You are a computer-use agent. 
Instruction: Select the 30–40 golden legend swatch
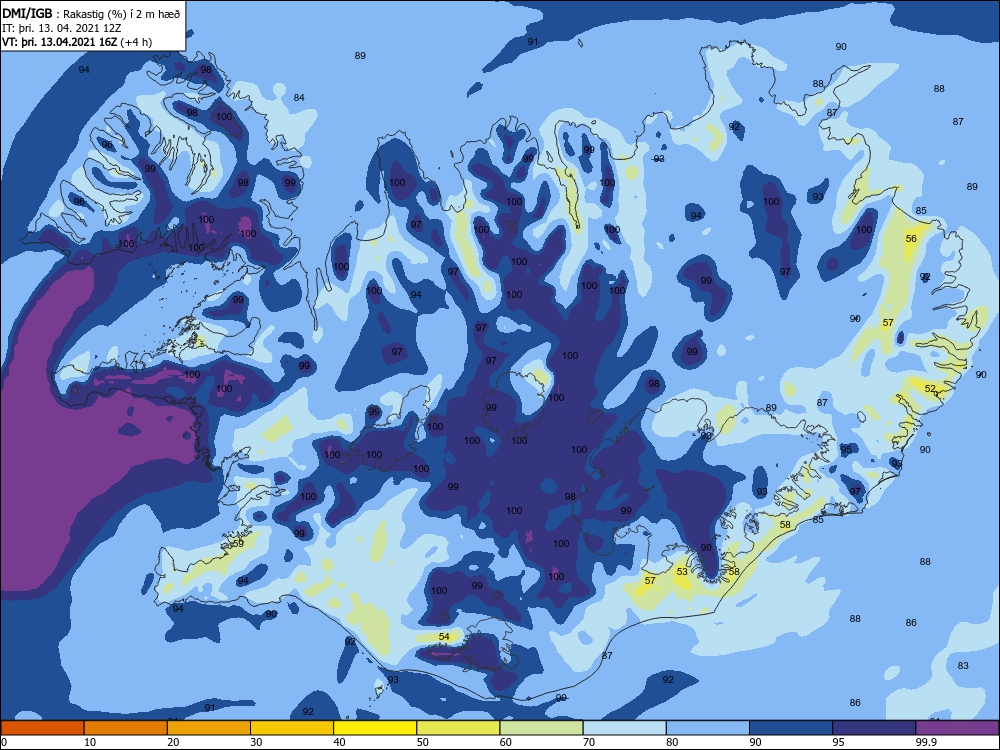[292, 728]
